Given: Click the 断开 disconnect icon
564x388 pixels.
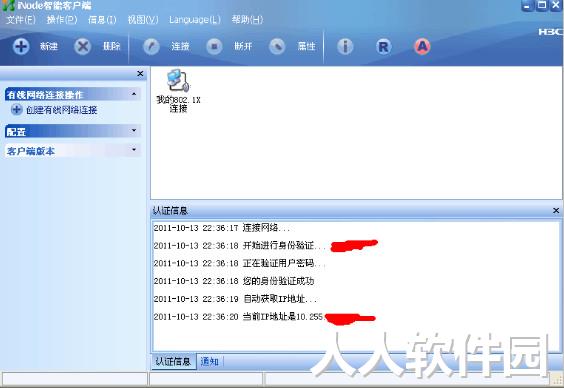Looking at the screenshot, I should coord(214,46).
